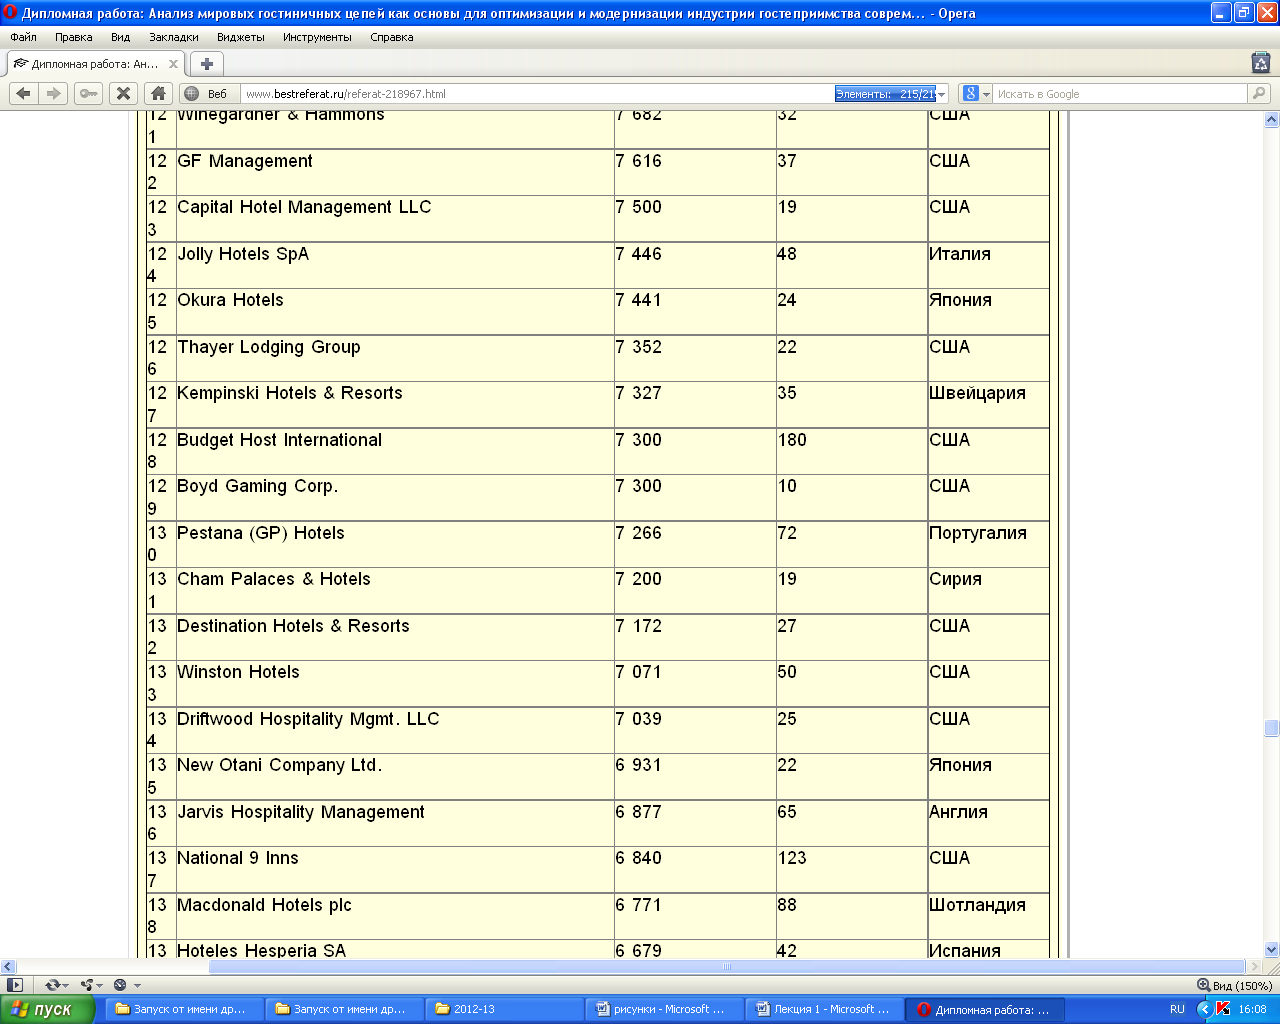
Task: Click the vertical scrollbar thumb
Action: 1271,728
